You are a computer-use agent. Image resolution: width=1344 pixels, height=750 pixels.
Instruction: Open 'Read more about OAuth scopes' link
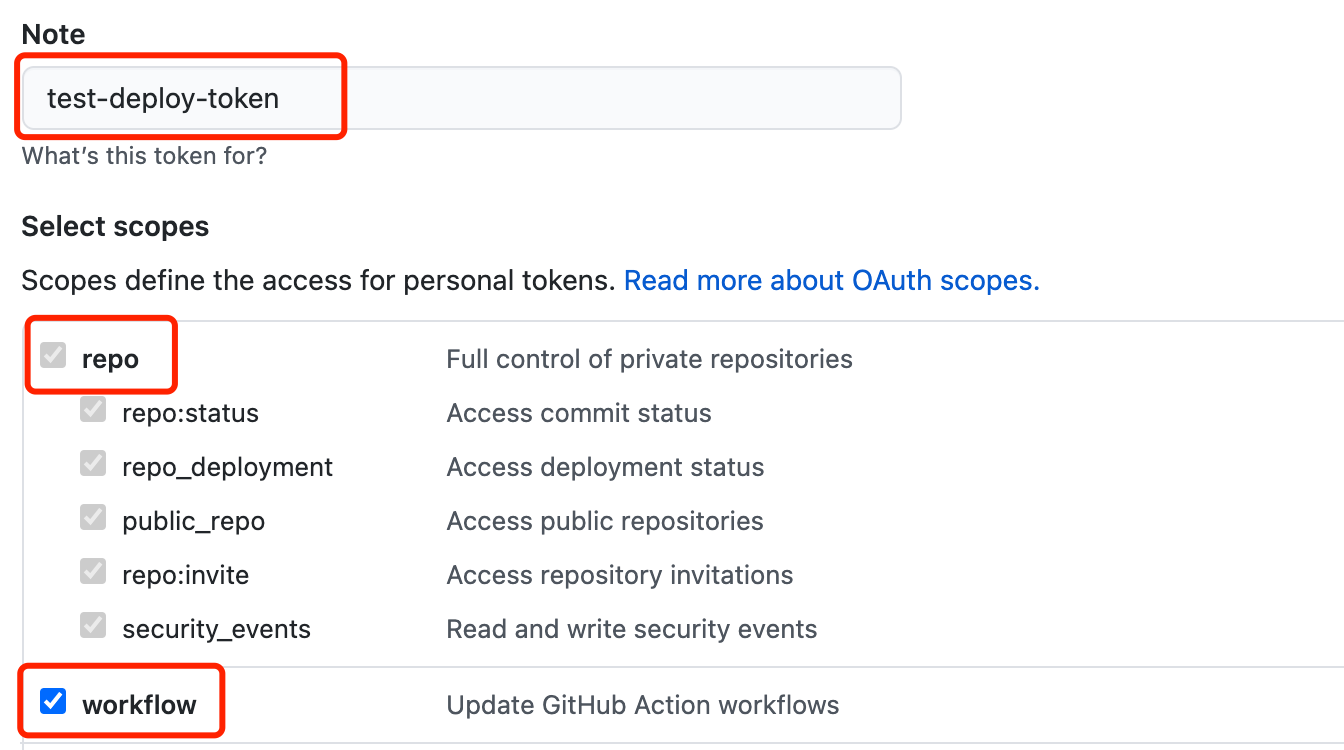pyautogui.click(x=831, y=281)
